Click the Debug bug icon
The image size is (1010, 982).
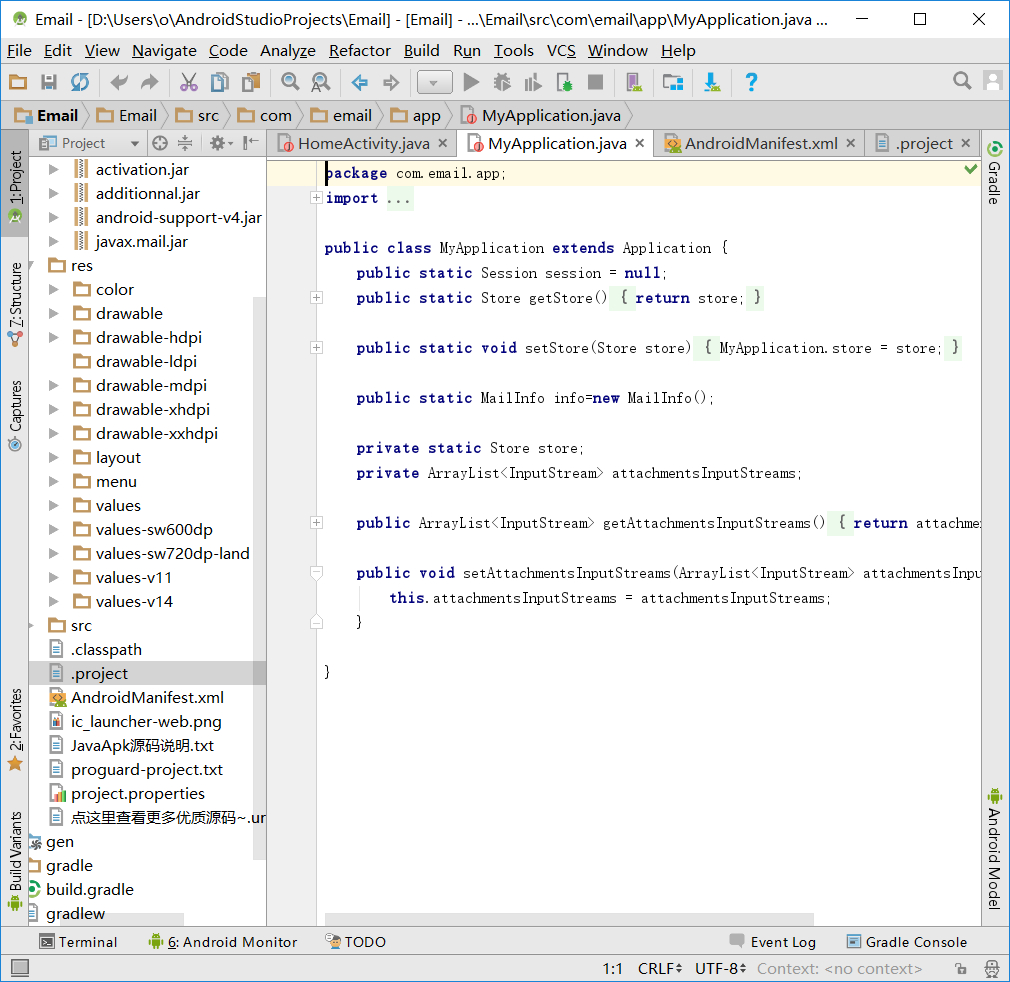click(502, 82)
